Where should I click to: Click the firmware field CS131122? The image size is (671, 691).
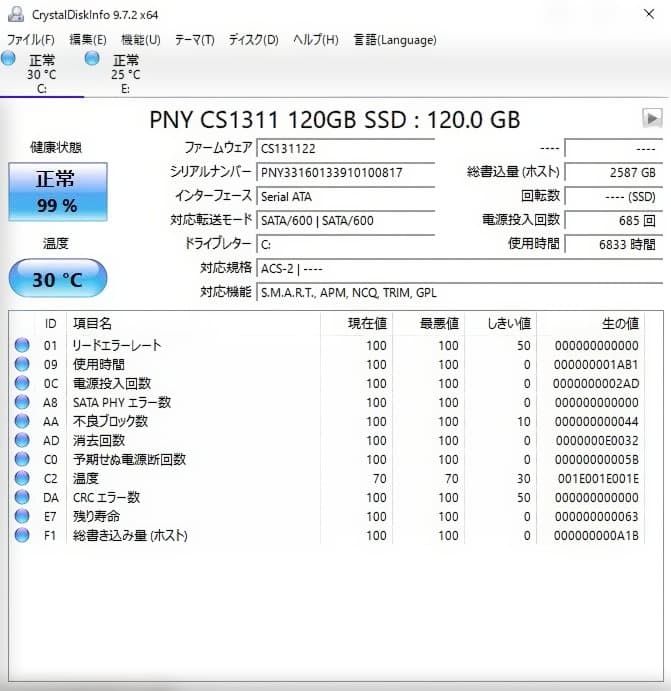[346, 148]
